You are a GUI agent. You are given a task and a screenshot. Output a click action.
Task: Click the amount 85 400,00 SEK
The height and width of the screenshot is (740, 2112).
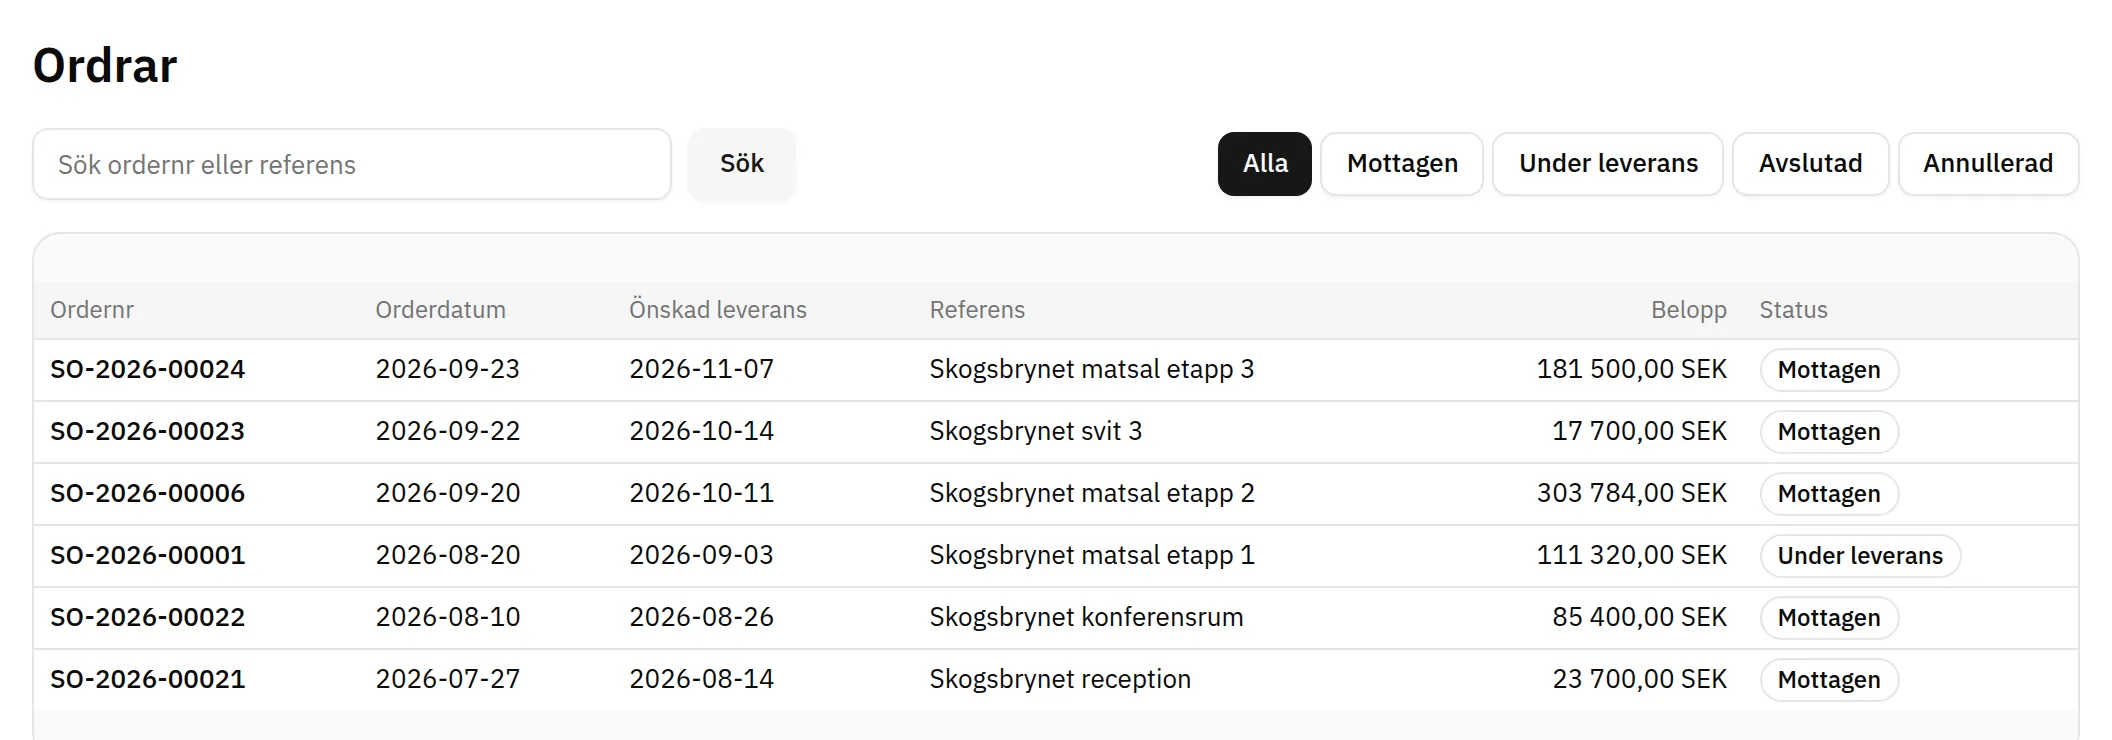pyautogui.click(x=1640, y=618)
